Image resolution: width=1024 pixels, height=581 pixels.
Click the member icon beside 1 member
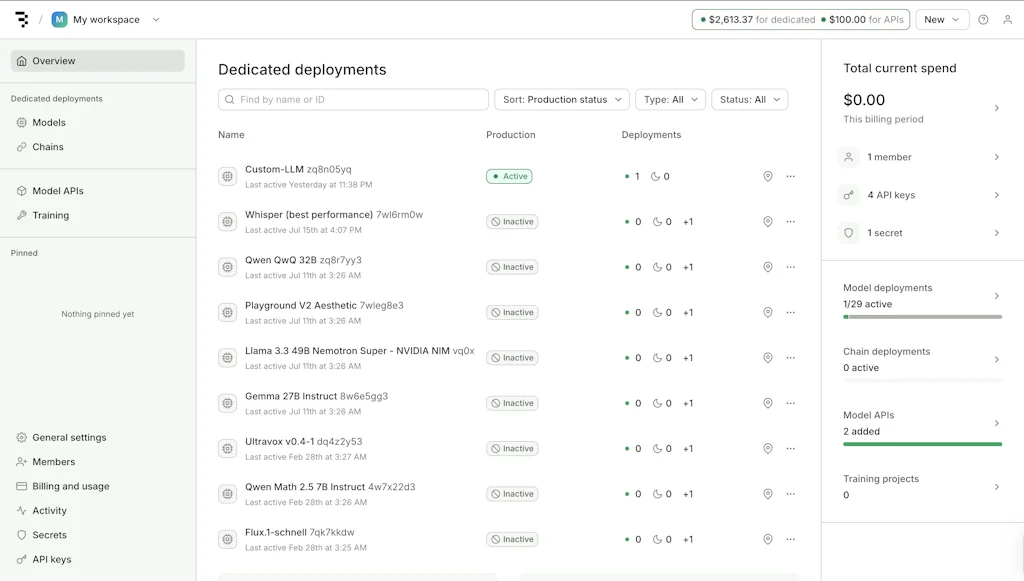point(848,156)
